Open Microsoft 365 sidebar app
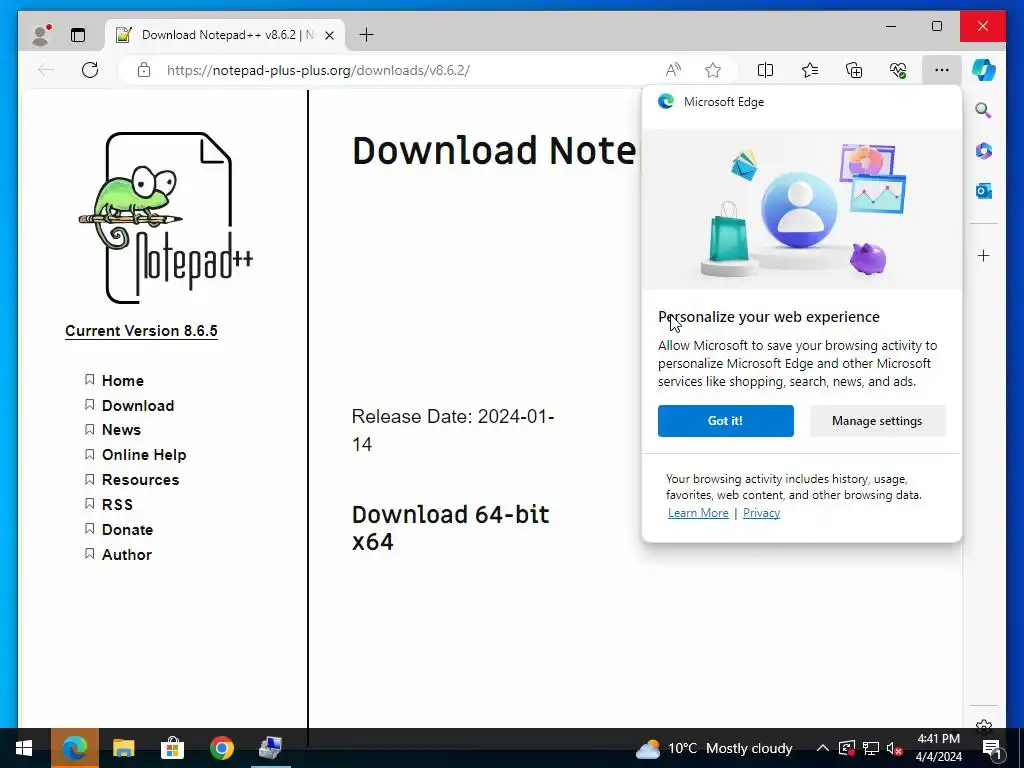The width and height of the screenshot is (1024, 768). (x=984, y=151)
